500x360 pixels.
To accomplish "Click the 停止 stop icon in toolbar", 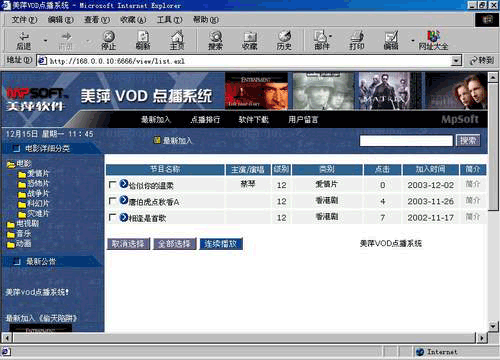I will click(109, 36).
